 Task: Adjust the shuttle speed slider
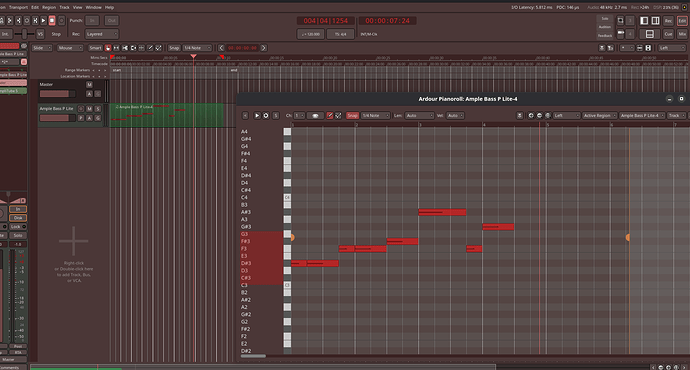[24, 34]
